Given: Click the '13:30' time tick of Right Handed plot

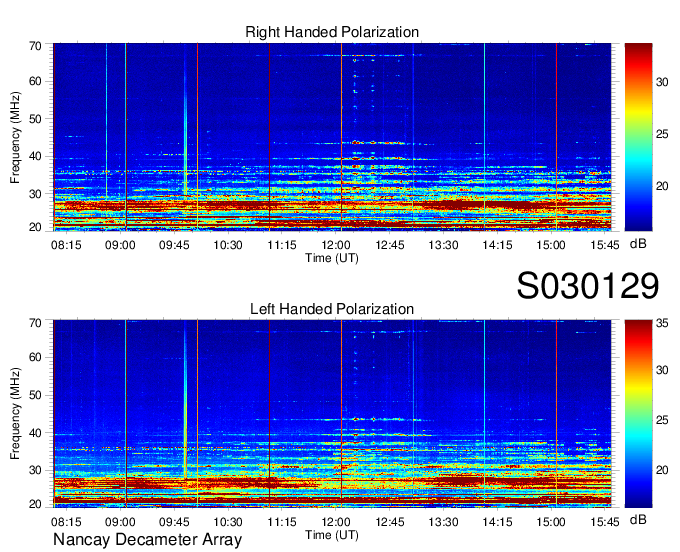Looking at the screenshot, I should (443, 245).
